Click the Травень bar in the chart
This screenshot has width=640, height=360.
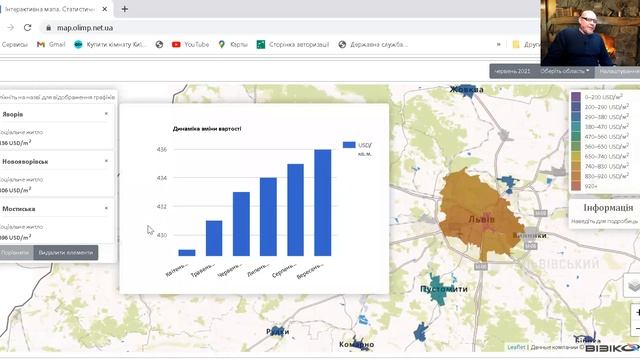click(x=214, y=238)
